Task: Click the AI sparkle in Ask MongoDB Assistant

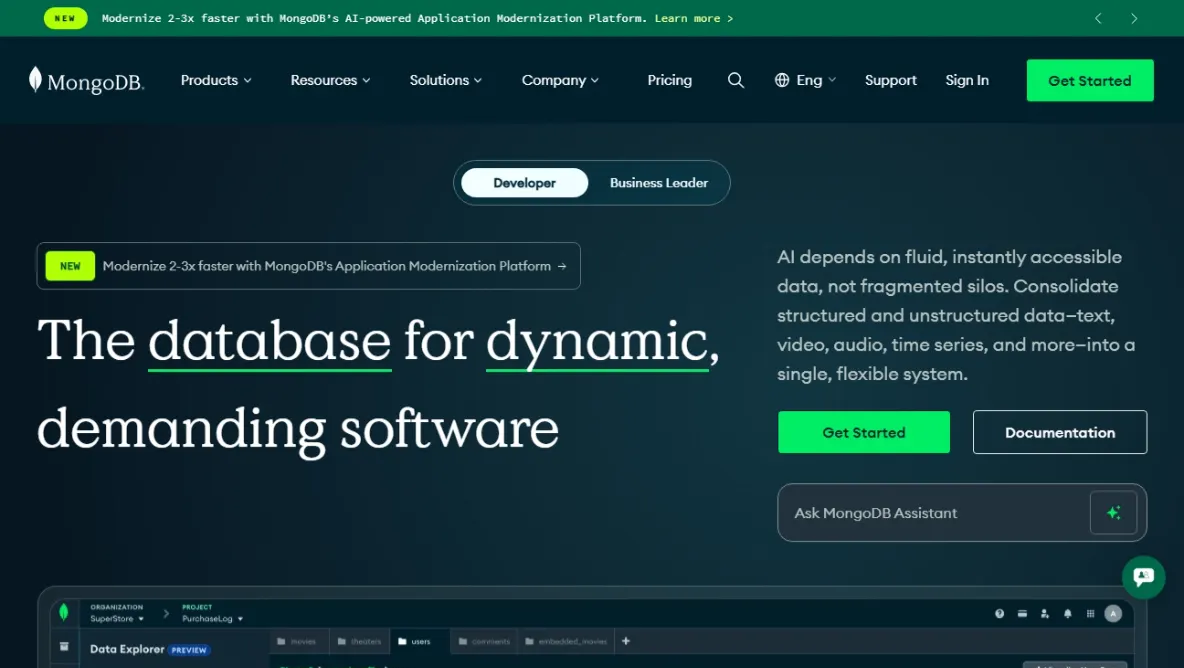Action: 1113,512
